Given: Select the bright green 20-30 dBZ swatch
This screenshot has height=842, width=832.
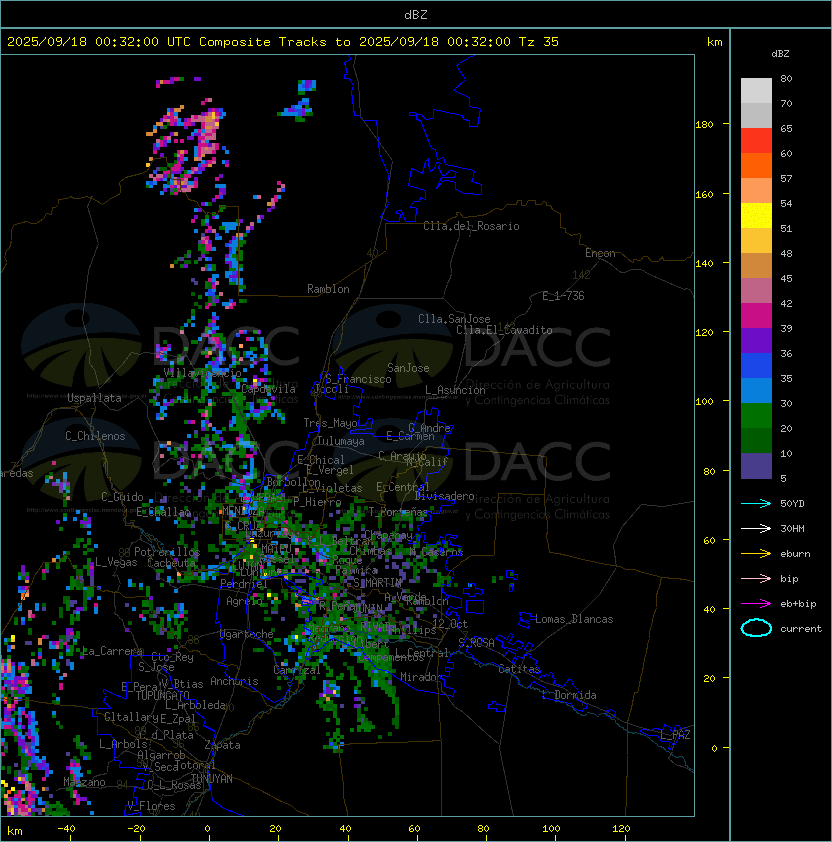Looking at the screenshot, I should tap(756, 416).
